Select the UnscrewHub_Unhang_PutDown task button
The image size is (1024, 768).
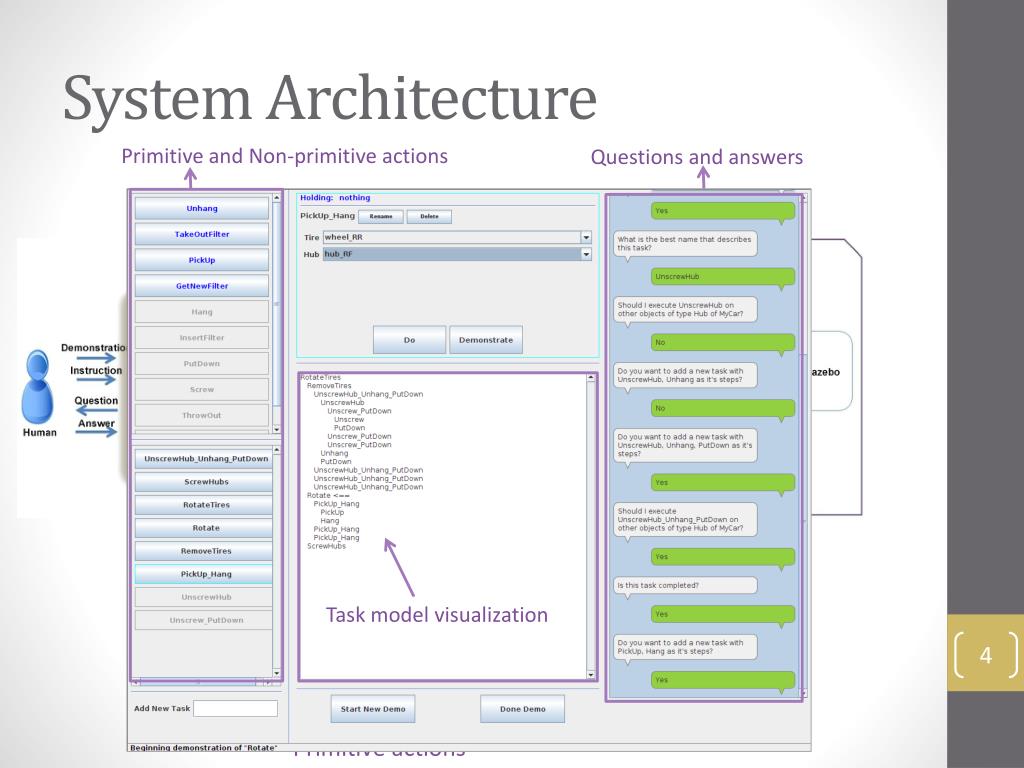[204, 459]
